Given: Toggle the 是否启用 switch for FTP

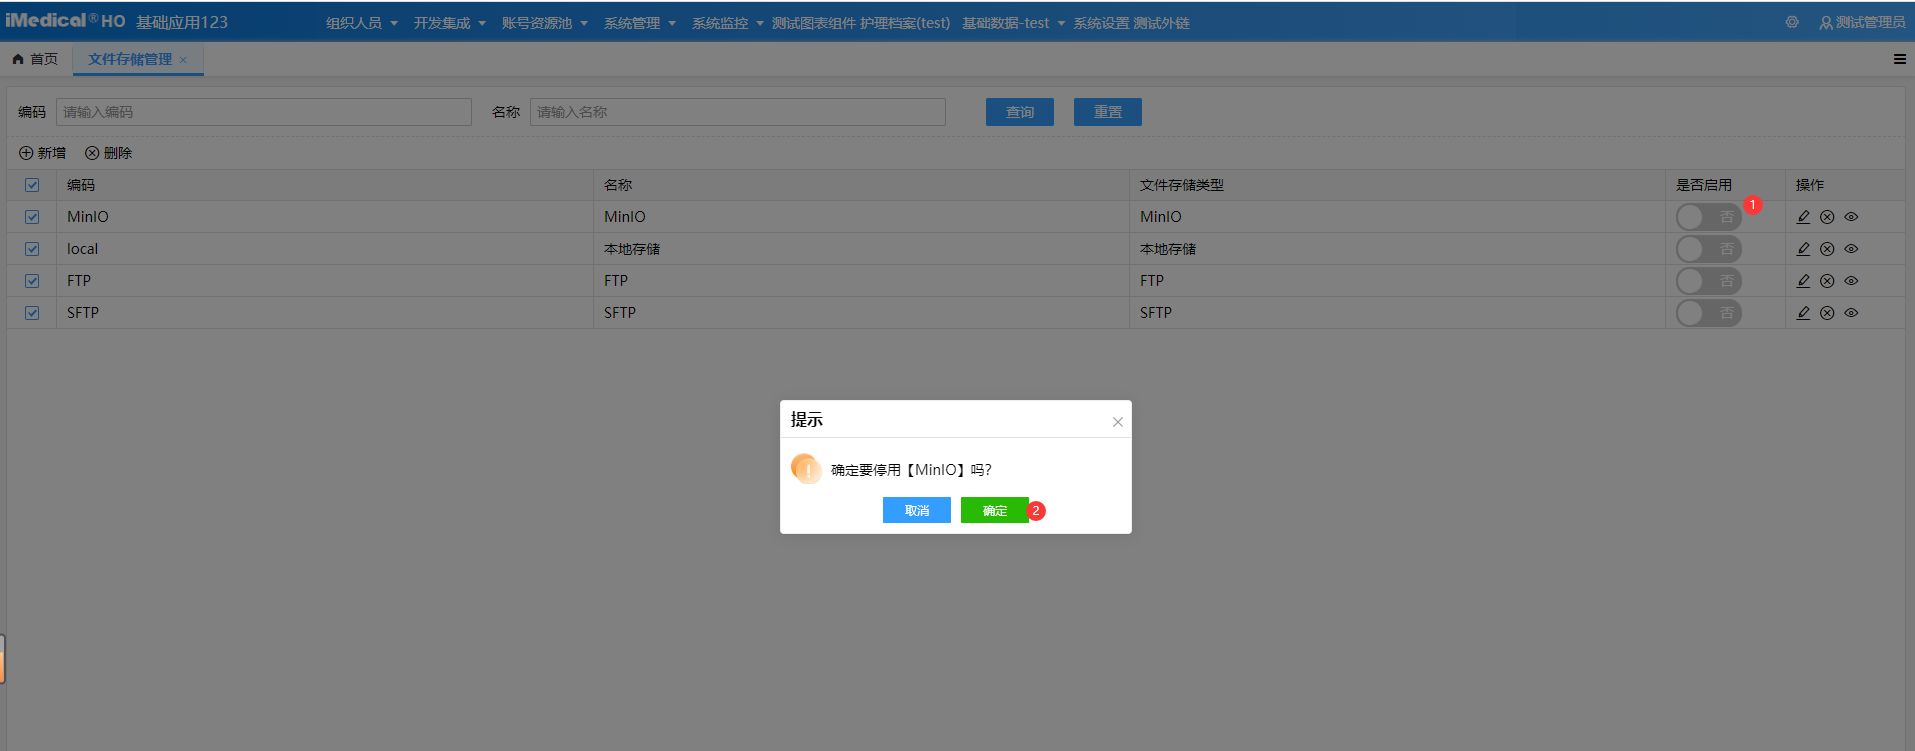Looking at the screenshot, I should (1708, 281).
